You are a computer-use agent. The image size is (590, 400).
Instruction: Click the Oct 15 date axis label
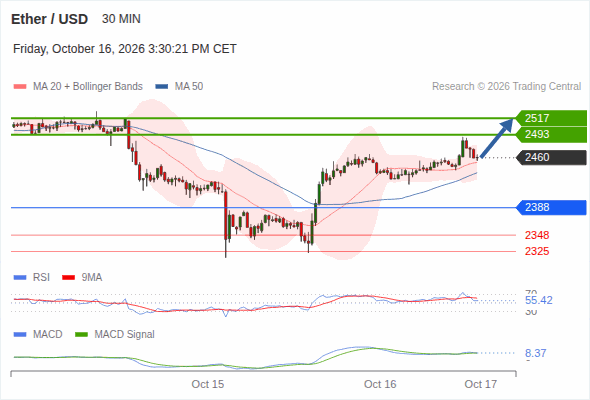207,384
